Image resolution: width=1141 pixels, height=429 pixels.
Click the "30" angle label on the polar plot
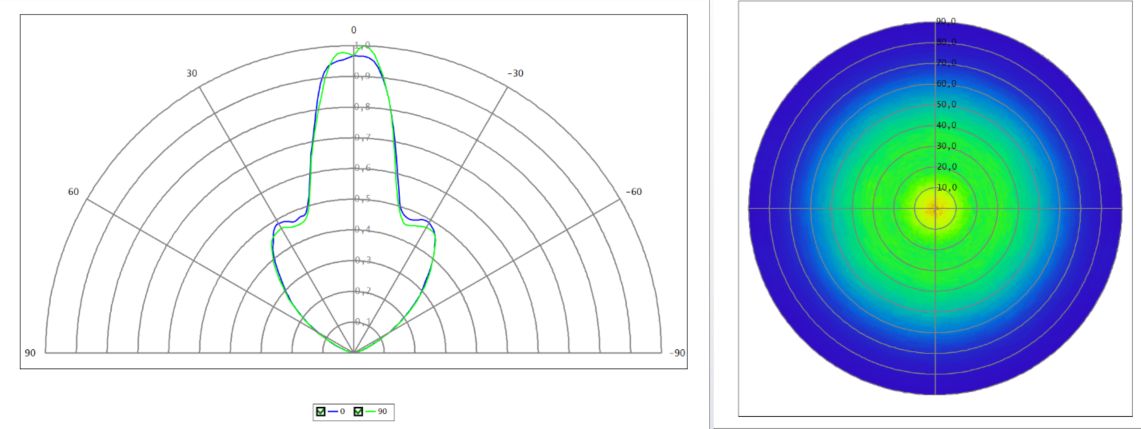[191, 73]
